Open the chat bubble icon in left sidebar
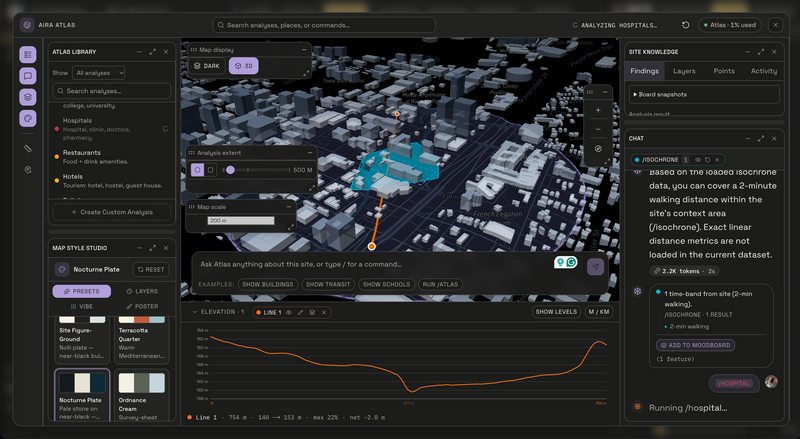800x439 pixels. click(28, 76)
